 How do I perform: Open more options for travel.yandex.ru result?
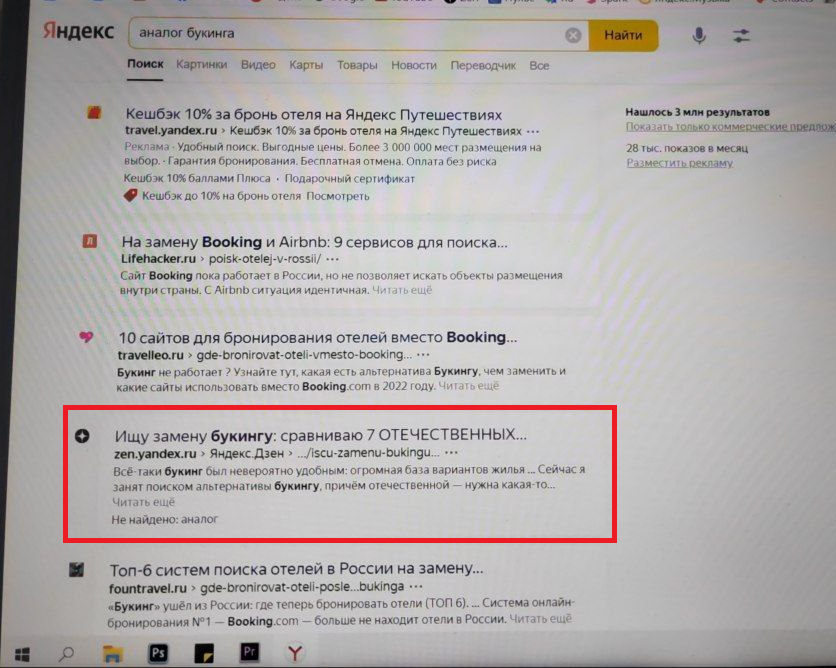tap(532, 131)
